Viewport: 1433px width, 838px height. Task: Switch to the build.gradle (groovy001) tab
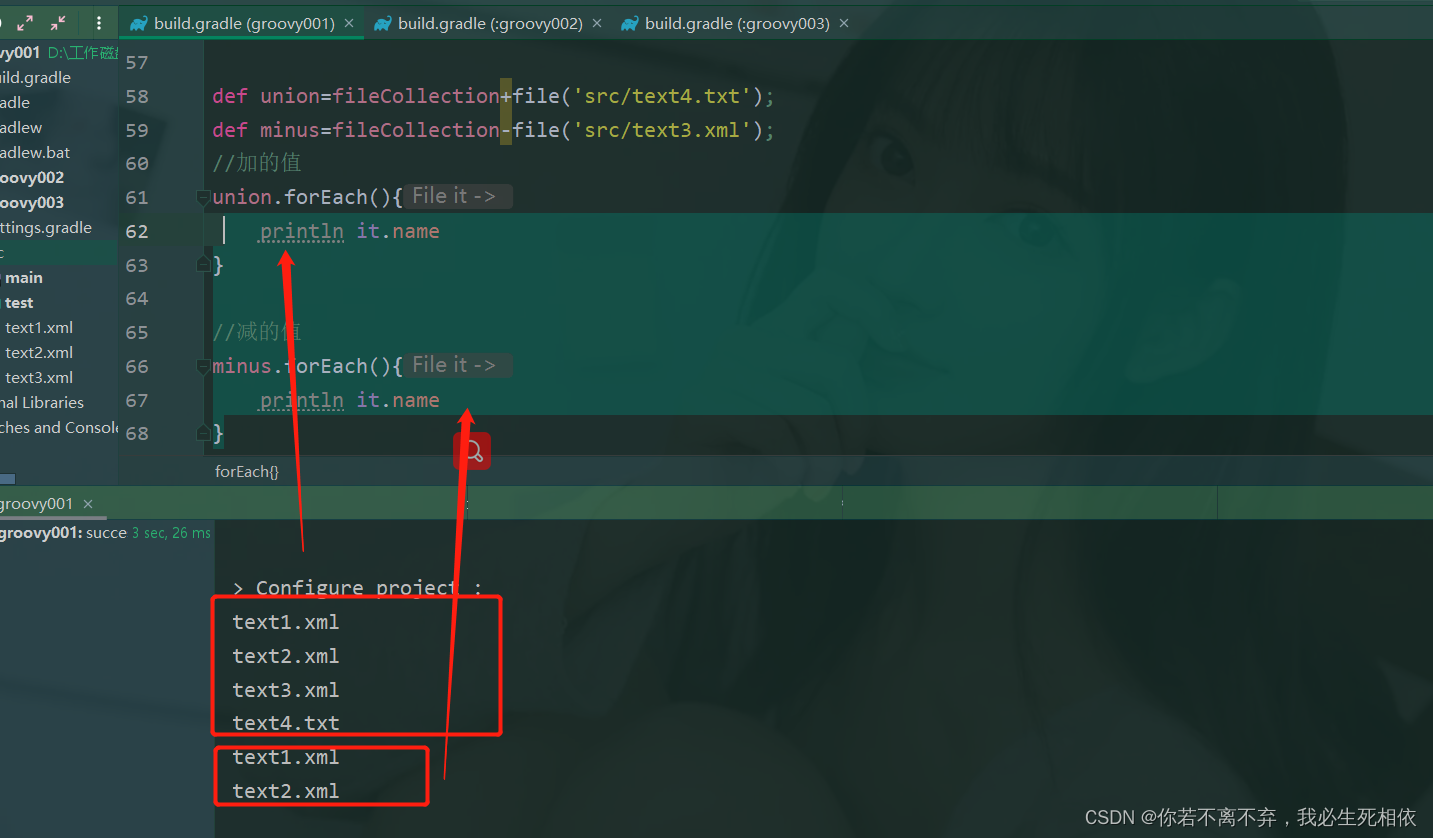point(244,23)
